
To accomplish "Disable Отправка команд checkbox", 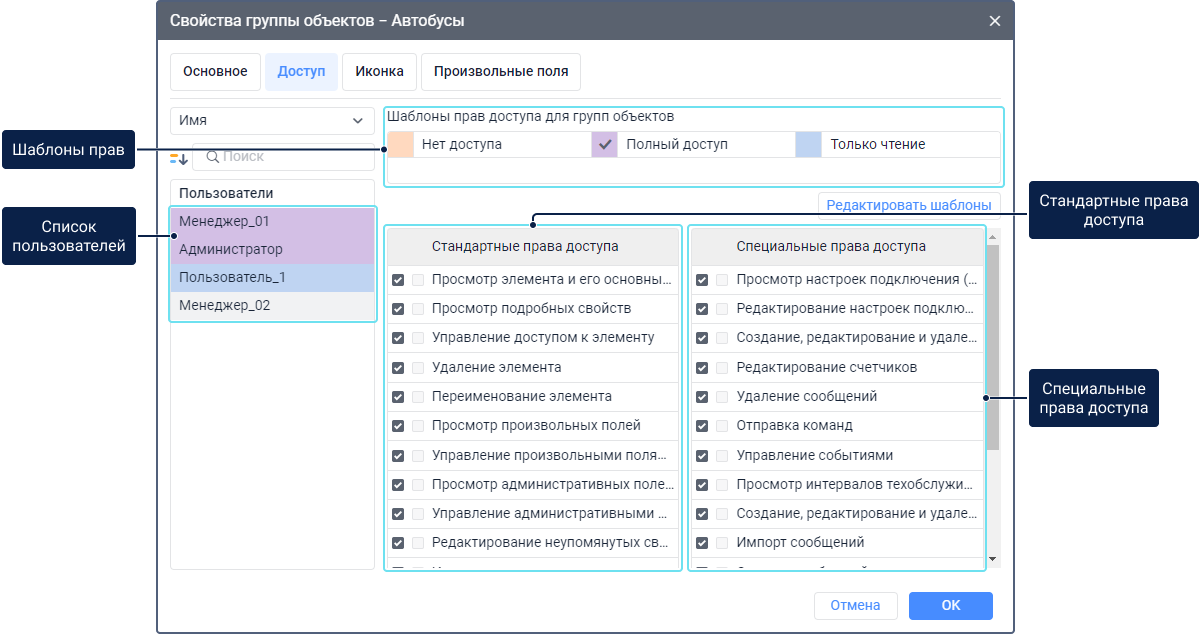I will [702, 426].
